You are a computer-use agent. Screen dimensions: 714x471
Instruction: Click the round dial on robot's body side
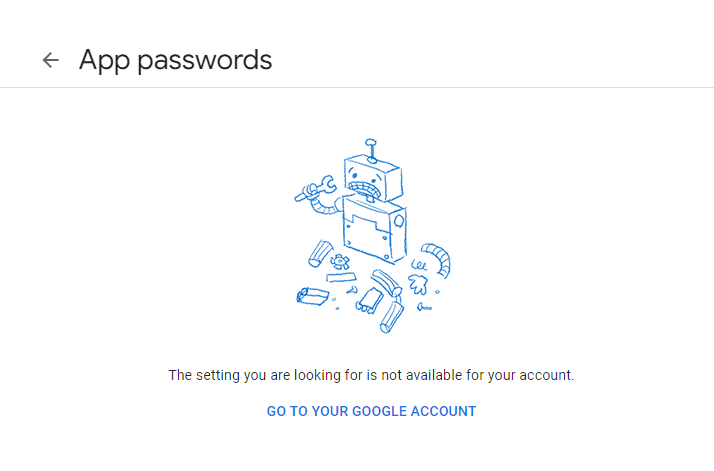tap(398, 220)
